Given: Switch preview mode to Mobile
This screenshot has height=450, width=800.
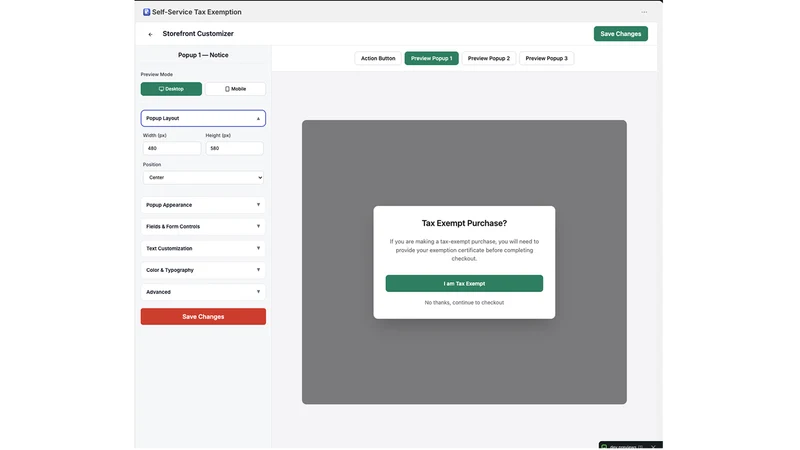Looking at the screenshot, I should click(x=235, y=89).
